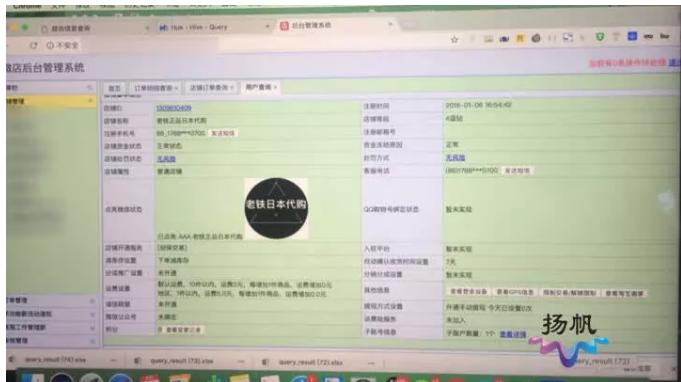Click the 不安全 site security indicator
The image size is (681, 382).
click(63, 45)
